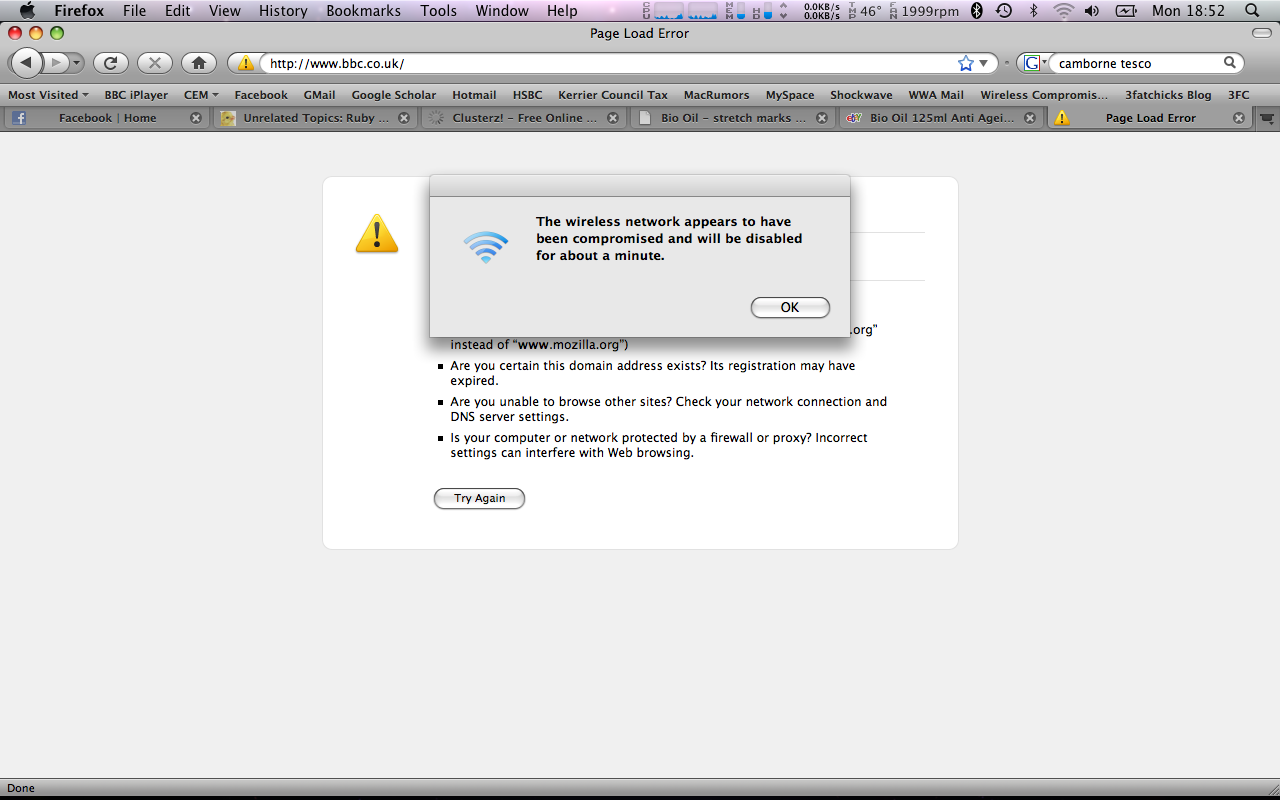Open the Bookmarks menu
This screenshot has height=800, width=1280.
click(363, 11)
